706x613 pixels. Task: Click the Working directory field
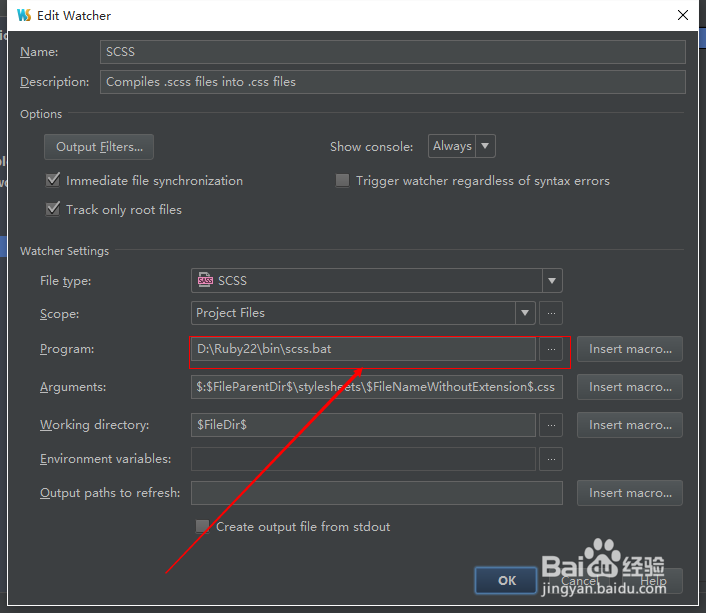click(x=363, y=425)
